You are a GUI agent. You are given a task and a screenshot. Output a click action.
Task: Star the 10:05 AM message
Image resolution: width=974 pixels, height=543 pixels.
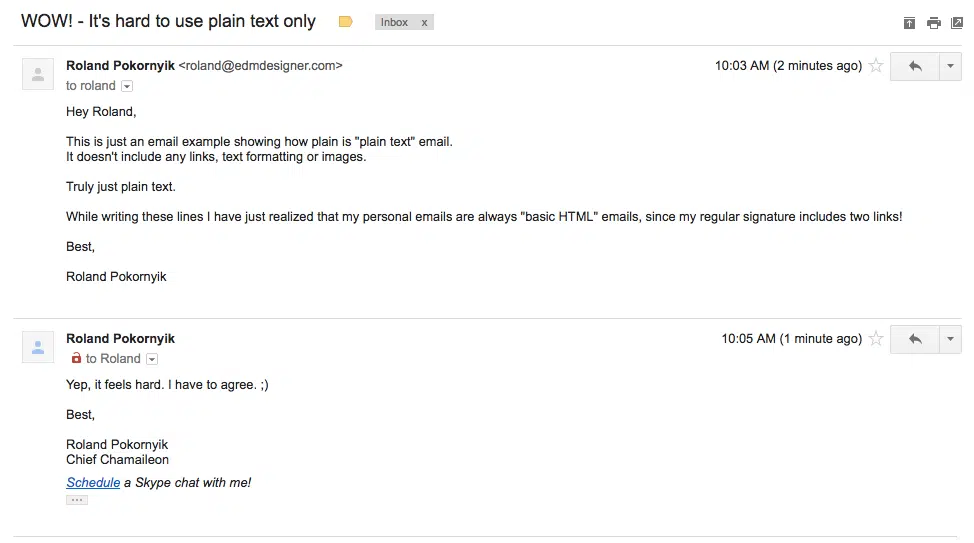click(876, 339)
